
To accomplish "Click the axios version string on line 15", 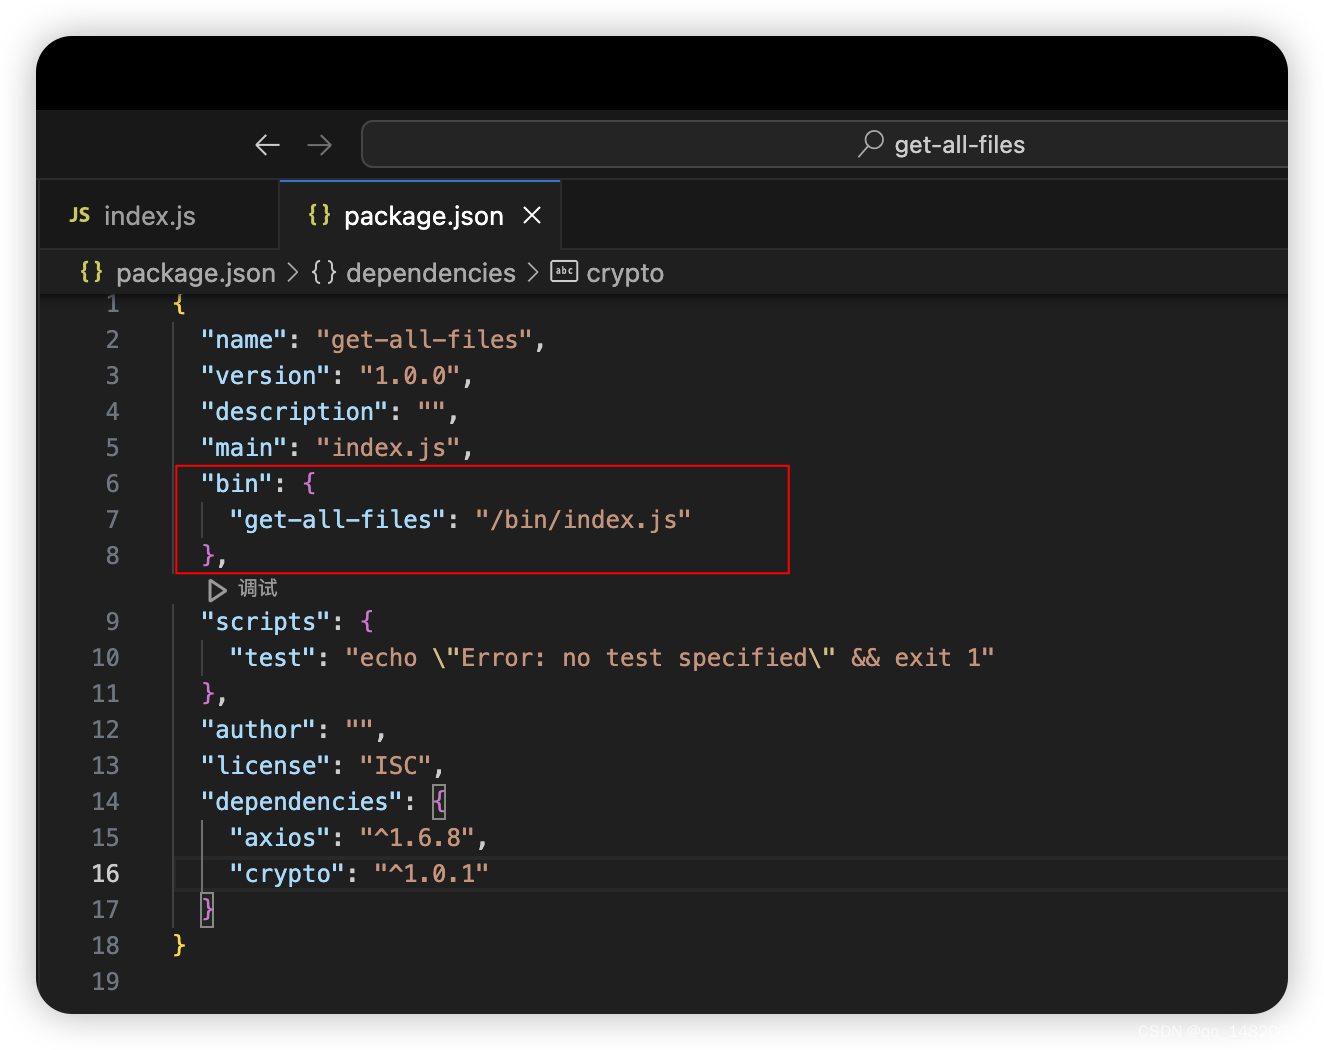I will coord(420,837).
